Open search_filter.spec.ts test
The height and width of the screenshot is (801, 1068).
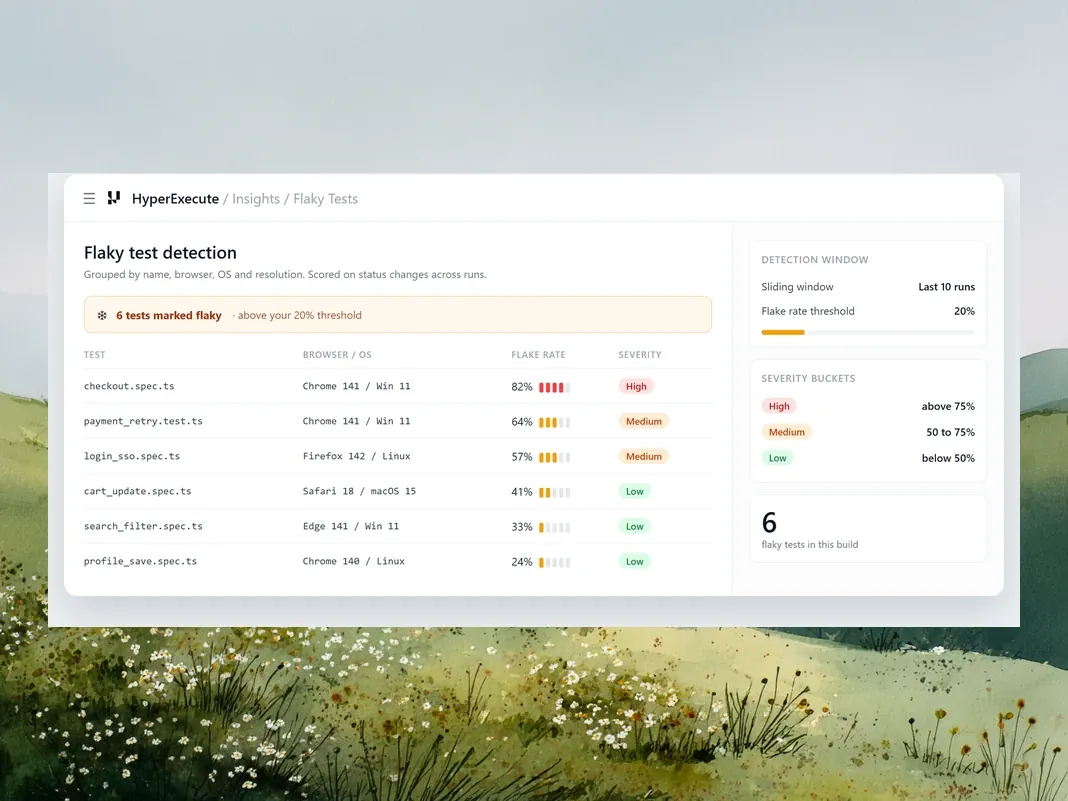pos(143,527)
